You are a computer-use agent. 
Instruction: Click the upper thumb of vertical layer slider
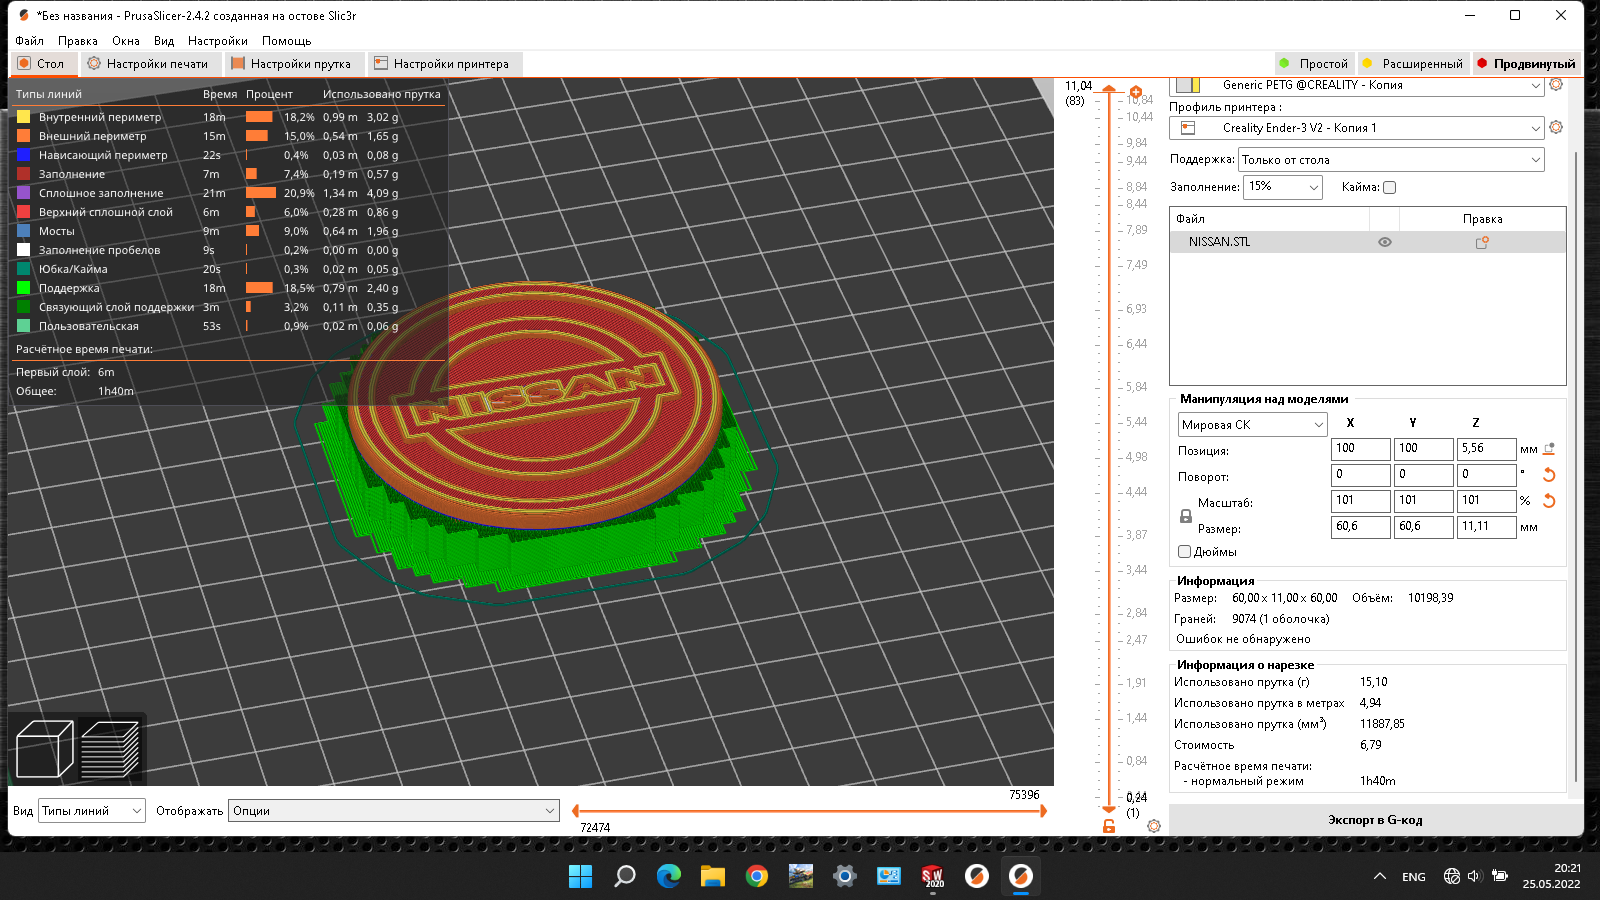(1109, 90)
